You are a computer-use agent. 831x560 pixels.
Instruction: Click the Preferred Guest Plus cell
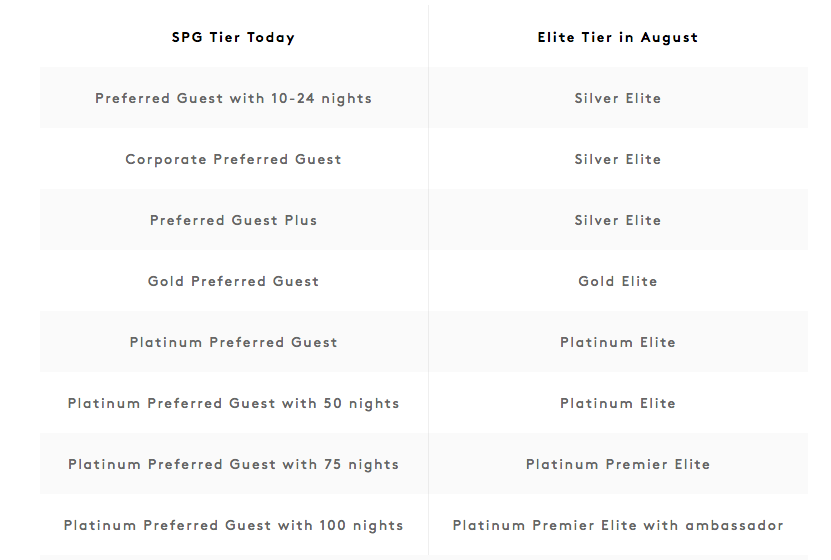[x=234, y=220]
